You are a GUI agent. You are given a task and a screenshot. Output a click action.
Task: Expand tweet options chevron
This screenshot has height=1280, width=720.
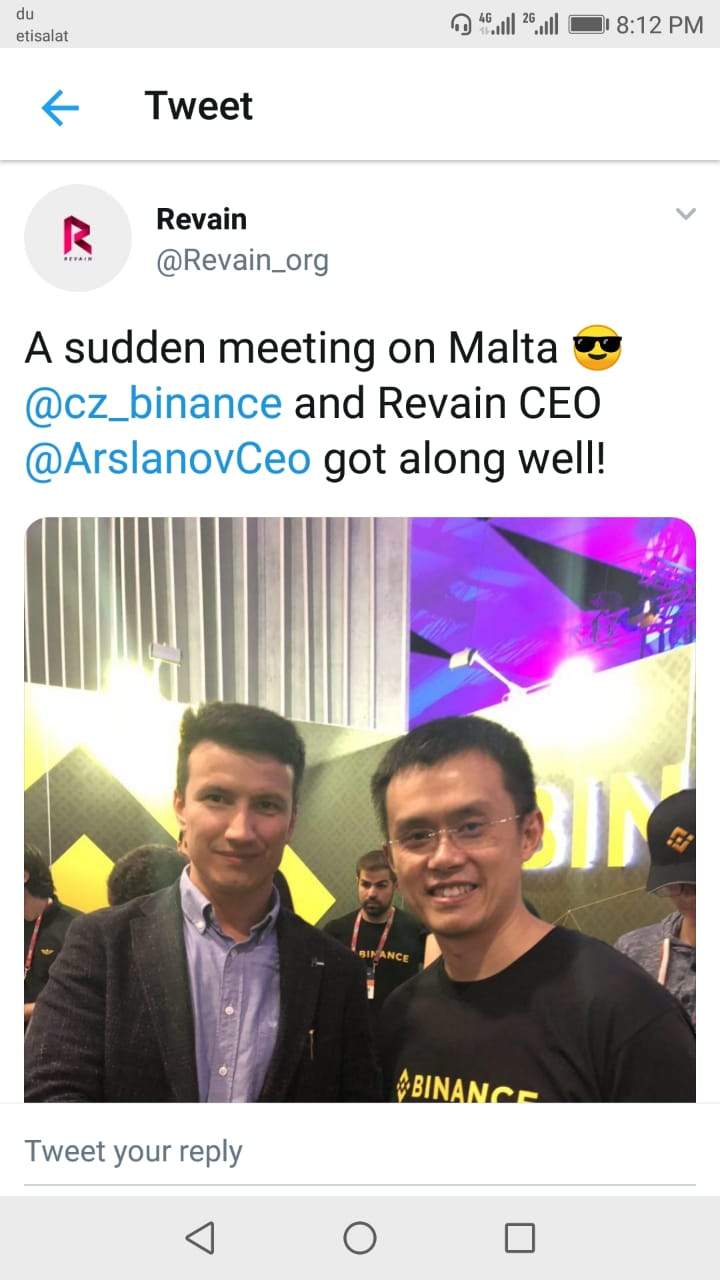(685, 214)
